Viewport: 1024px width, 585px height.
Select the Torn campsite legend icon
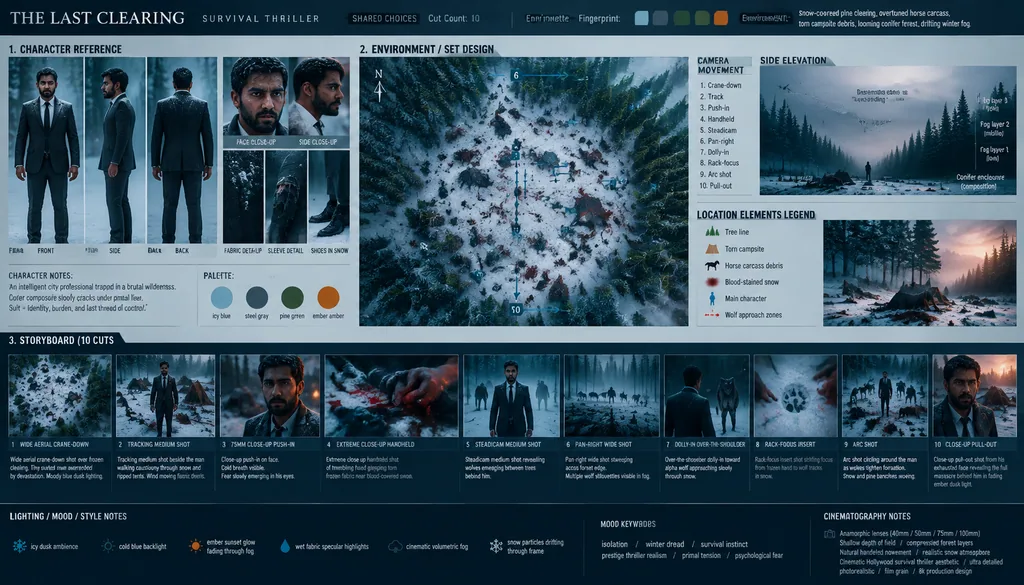[712, 249]
